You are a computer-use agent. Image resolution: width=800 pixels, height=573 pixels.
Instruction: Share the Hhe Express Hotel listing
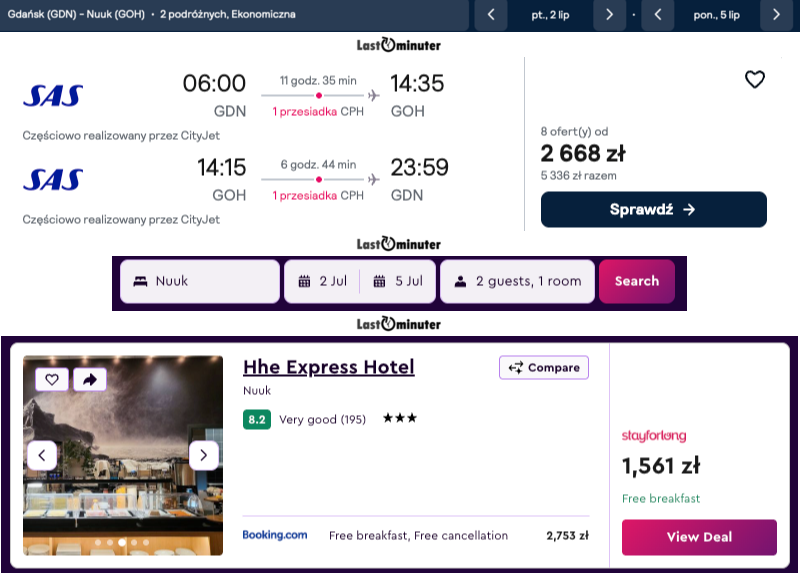(90, 380)
